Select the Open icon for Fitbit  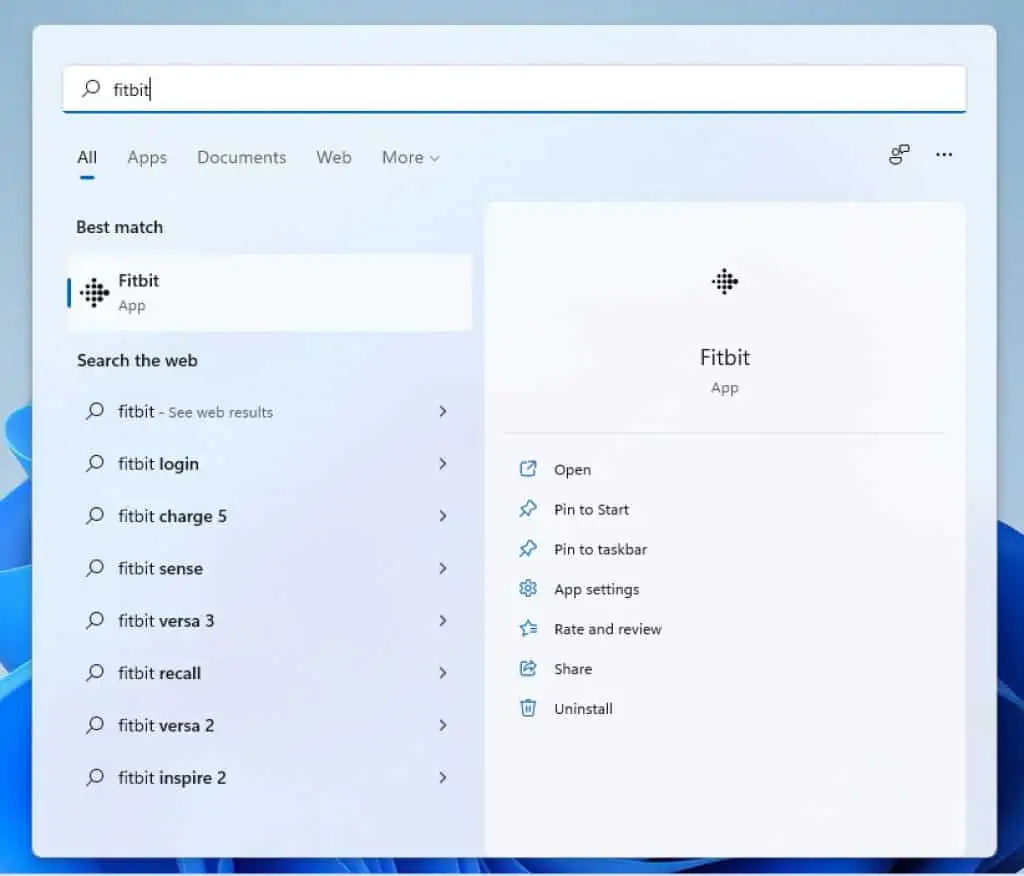click(529, 469)
